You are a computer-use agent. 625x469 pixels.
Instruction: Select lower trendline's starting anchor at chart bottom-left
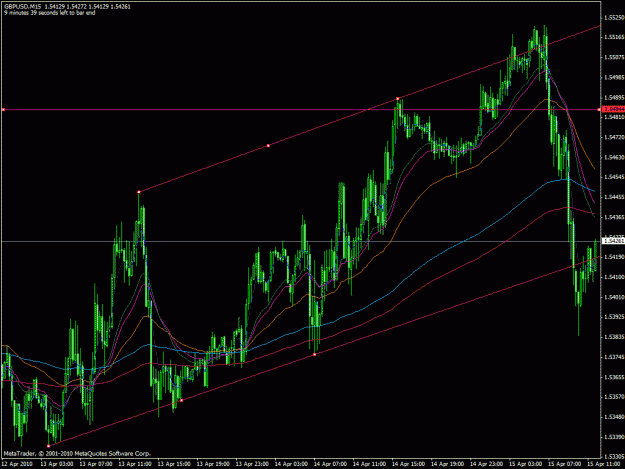(x=49, y=446)
